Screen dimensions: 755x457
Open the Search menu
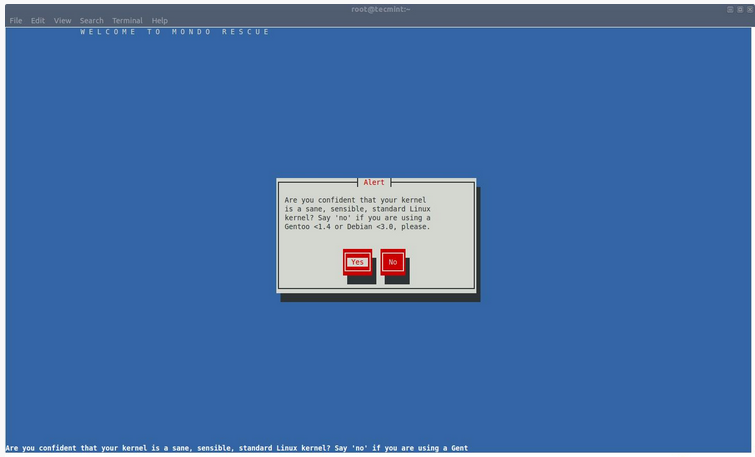point(91,21)
